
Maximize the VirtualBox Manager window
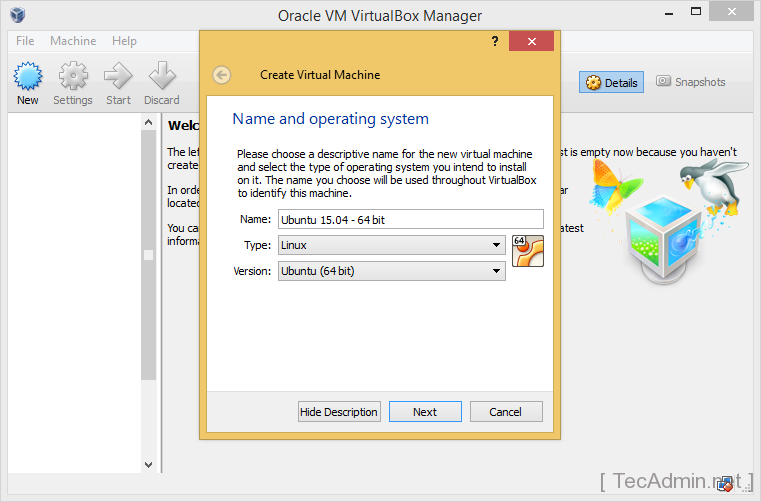[696, 12]
